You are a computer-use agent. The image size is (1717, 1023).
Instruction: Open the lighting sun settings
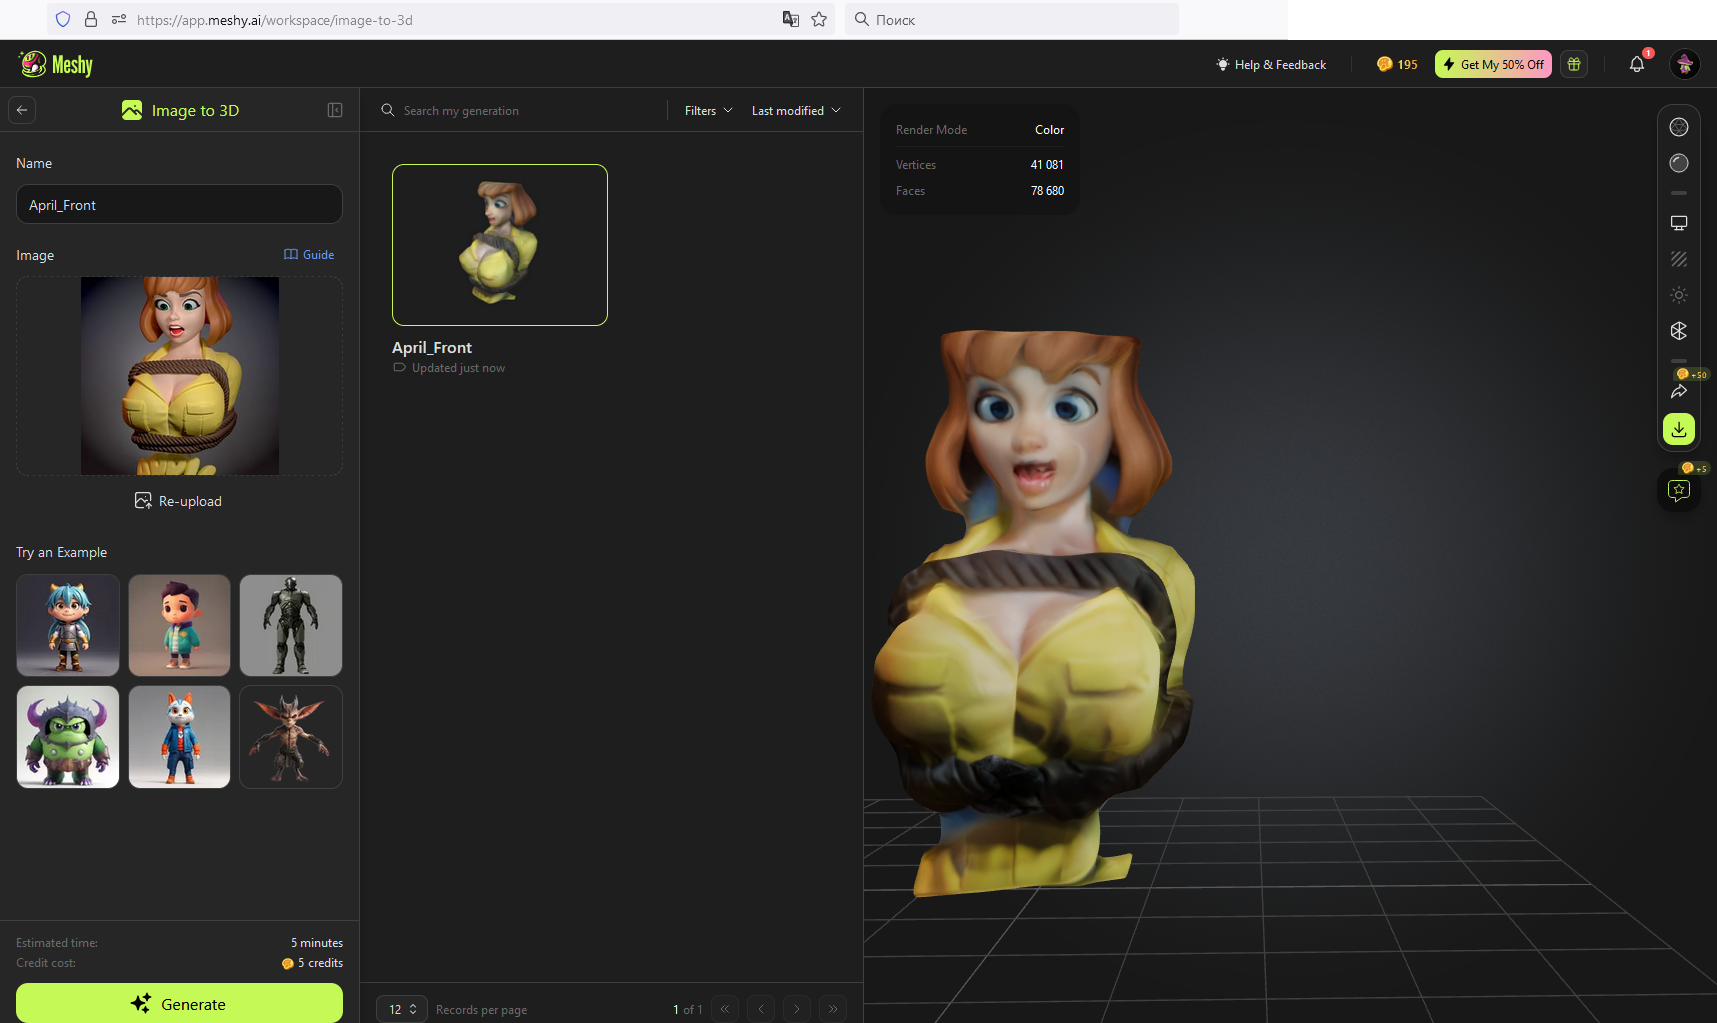point(1679,295)
